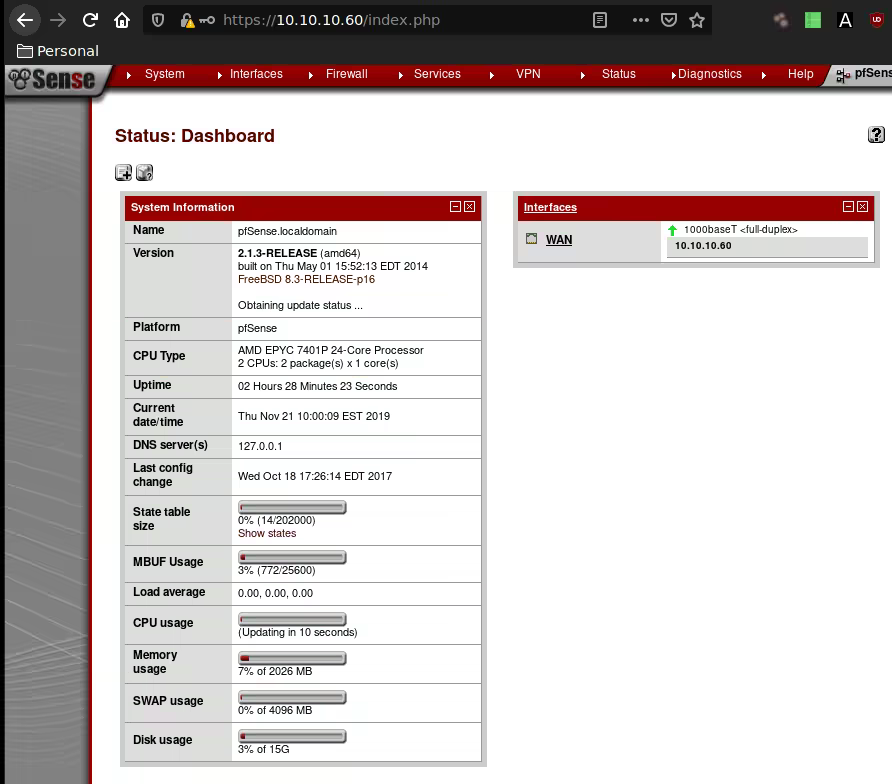Image resolution: width=892 pixels, height=784 pixels.
Task: Expand the Firewall menu
Action: pos(346,74)
